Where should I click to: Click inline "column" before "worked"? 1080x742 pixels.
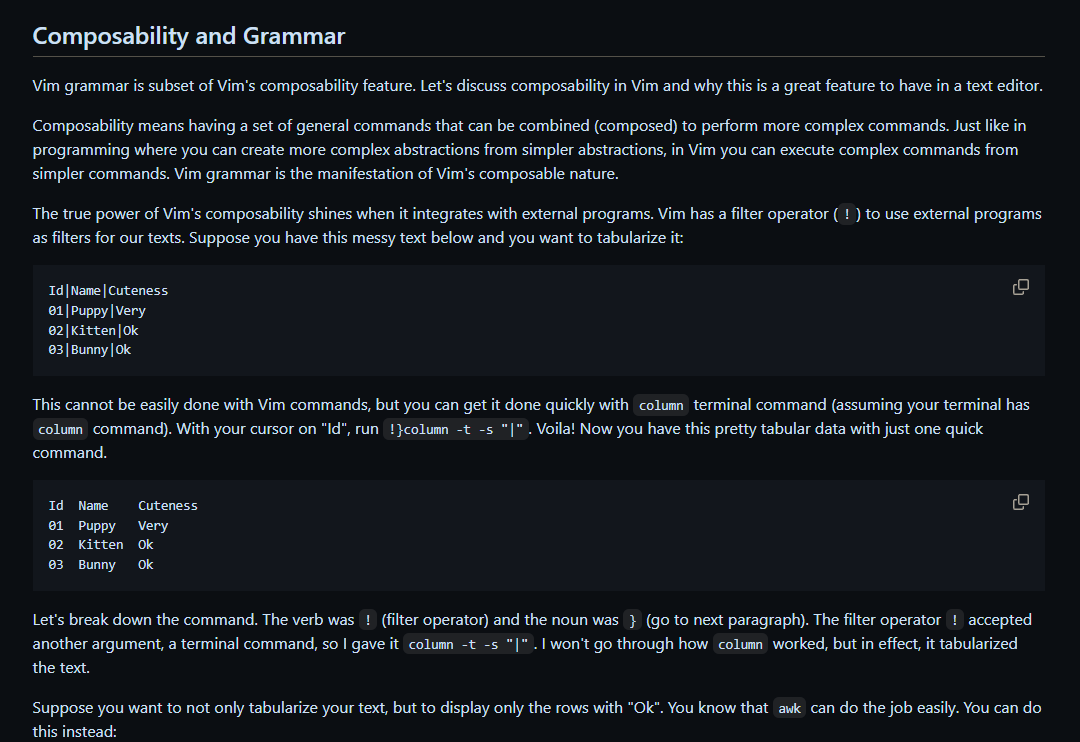(x=740, y=645)
